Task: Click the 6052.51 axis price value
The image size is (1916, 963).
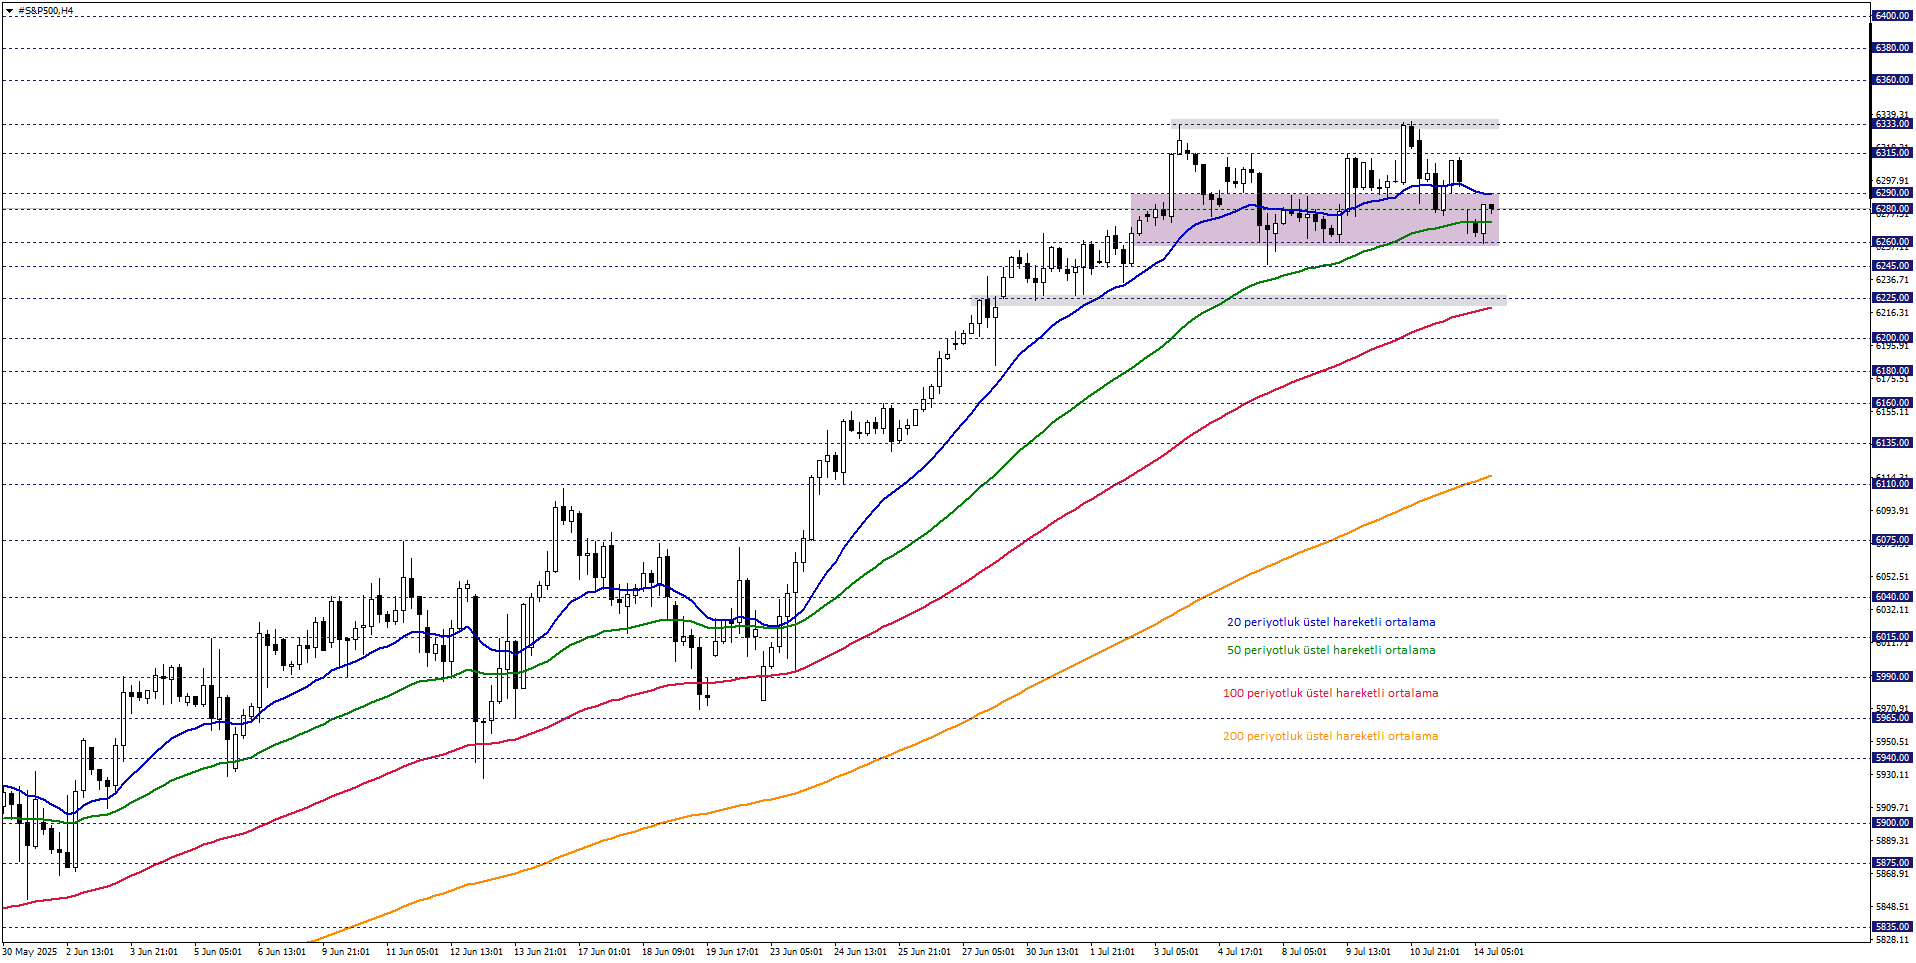Action: (1892, 577)
